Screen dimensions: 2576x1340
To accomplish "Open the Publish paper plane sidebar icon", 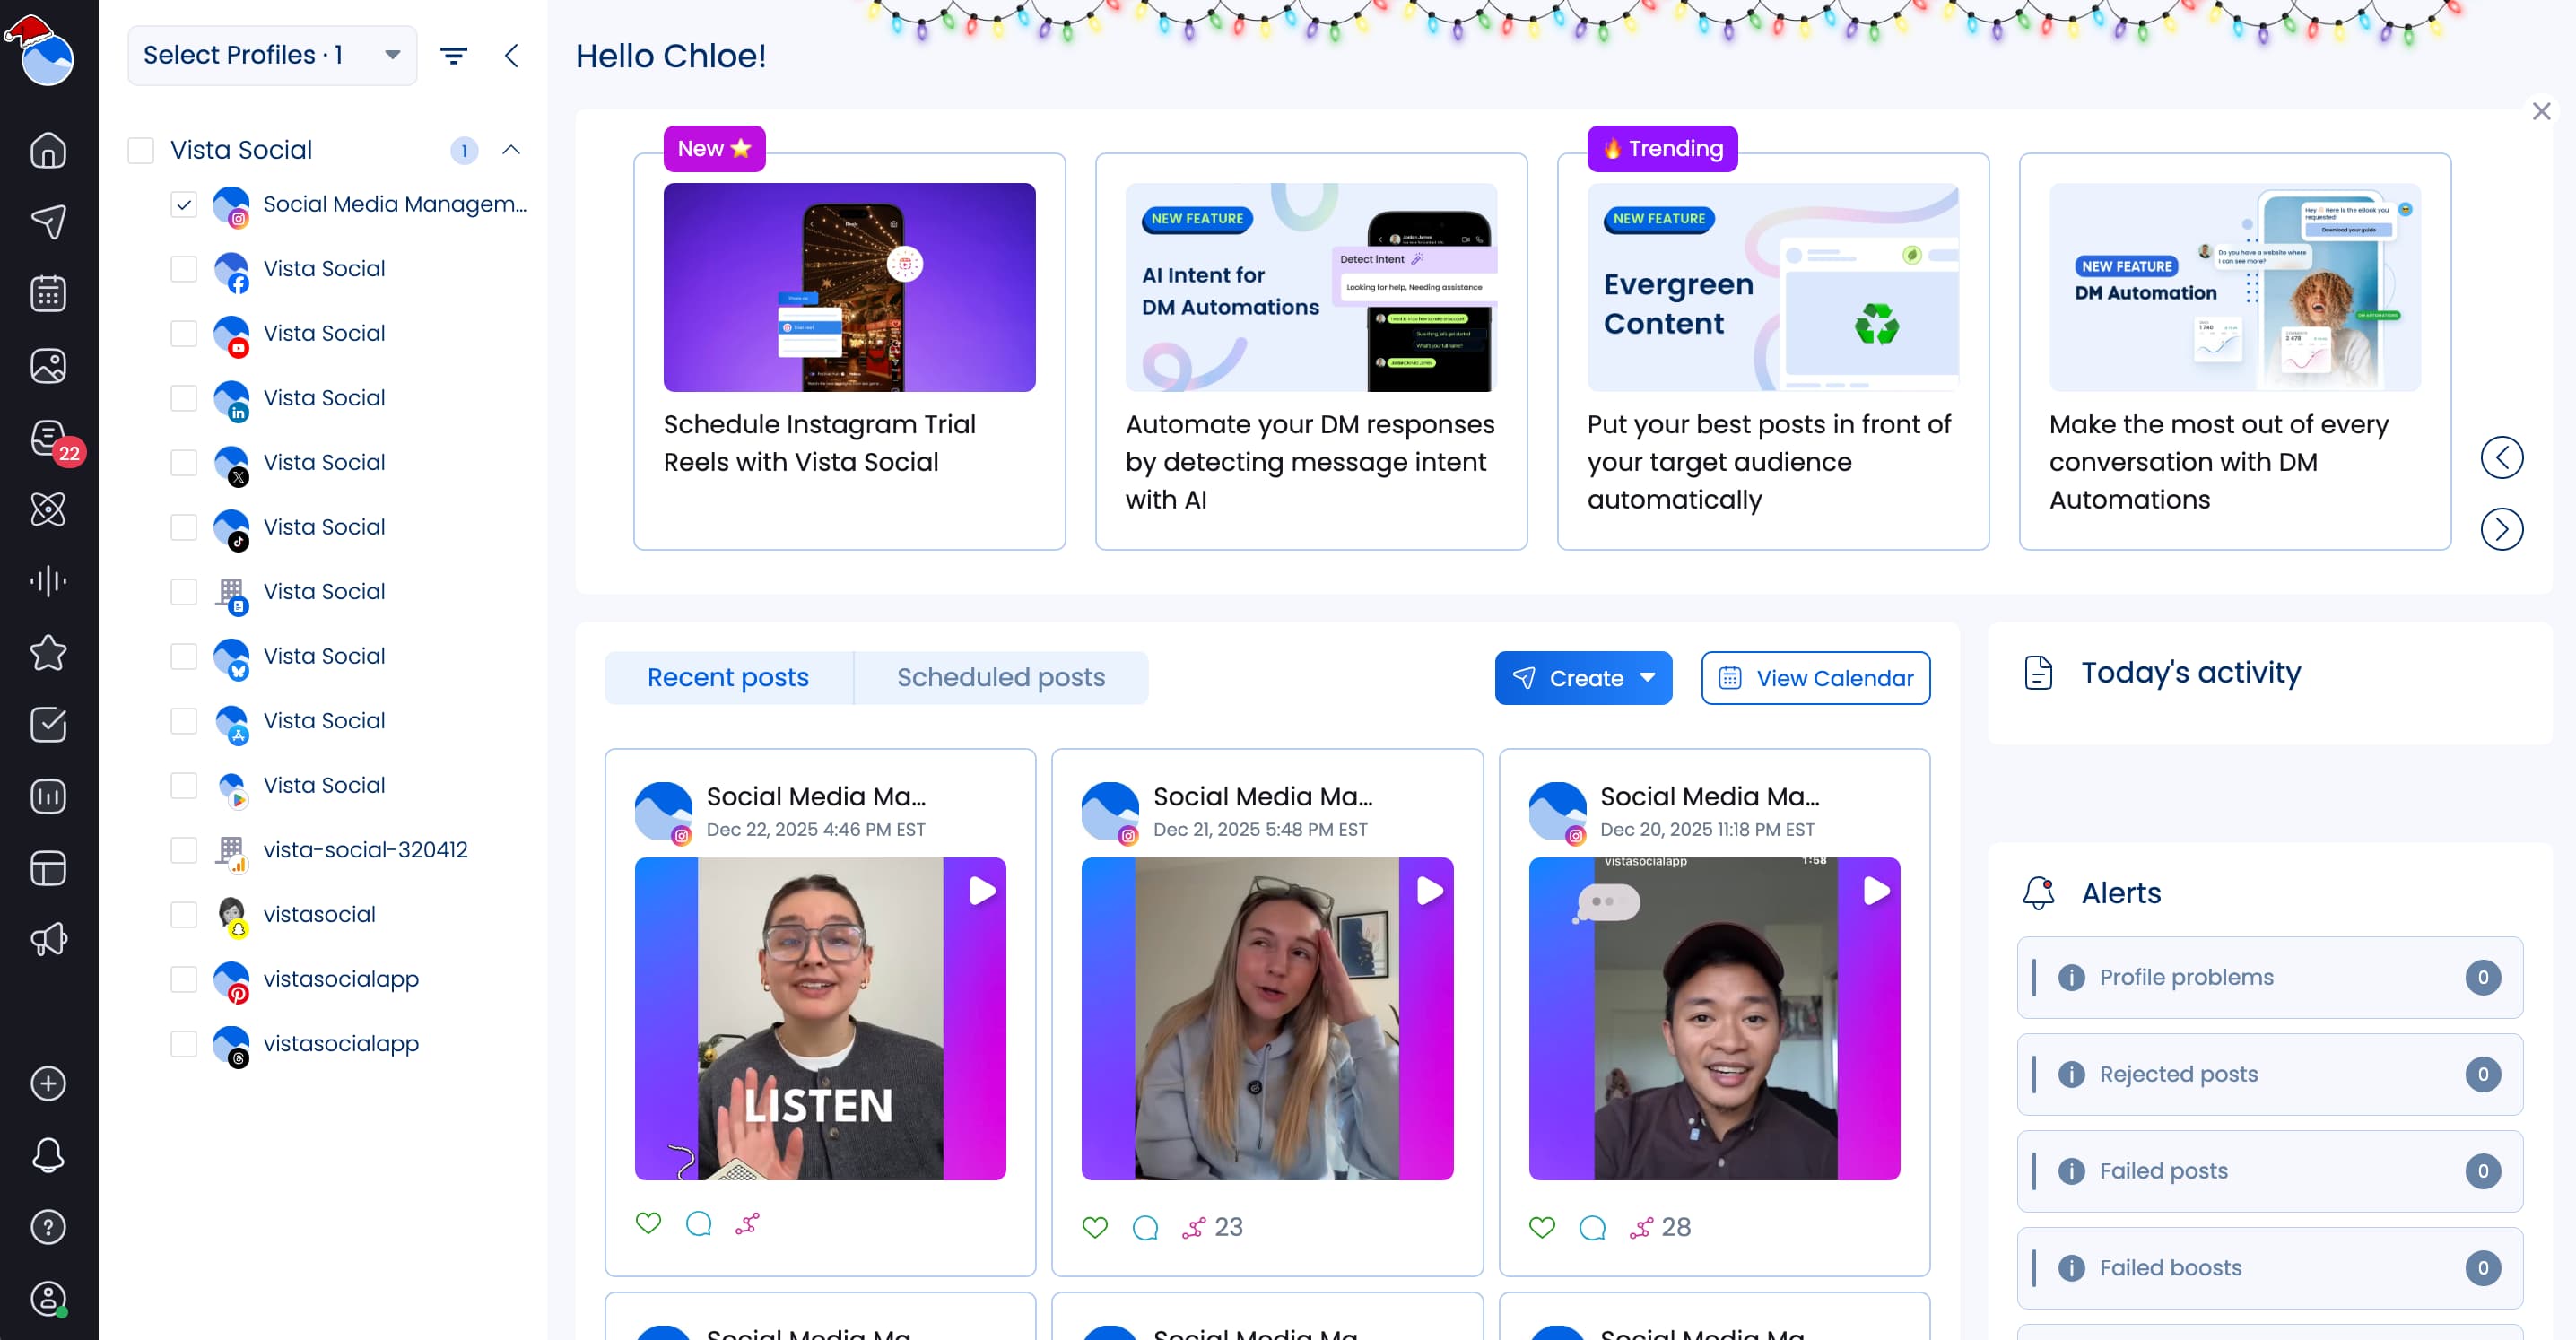I will pyautogui.click(x=48, y=222).
